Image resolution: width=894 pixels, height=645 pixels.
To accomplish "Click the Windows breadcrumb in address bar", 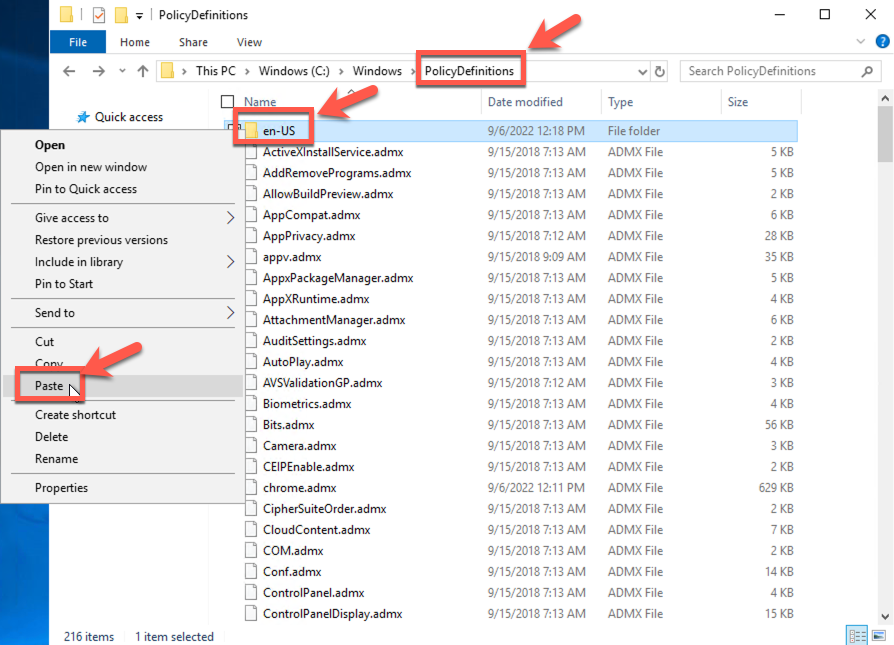I will pyautogui.click(x=377, y=71).
